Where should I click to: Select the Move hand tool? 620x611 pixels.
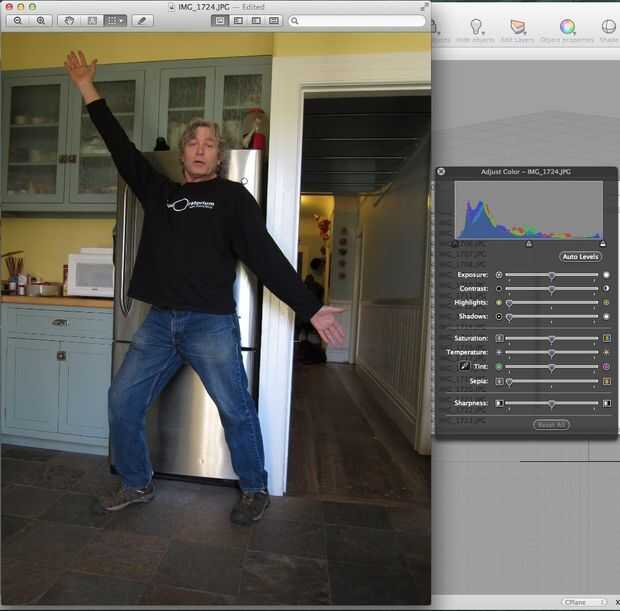pos(69,21)
